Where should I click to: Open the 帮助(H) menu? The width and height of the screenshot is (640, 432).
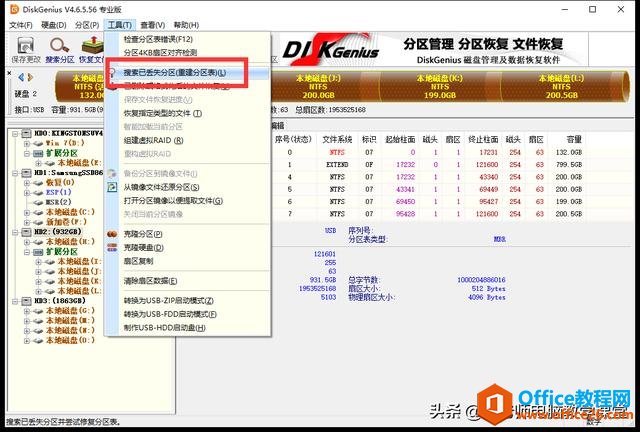click(186, 25)
